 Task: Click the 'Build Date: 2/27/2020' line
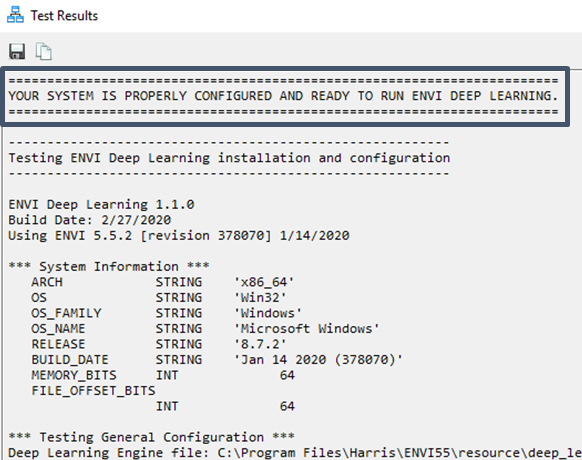(x=89, y=220)
